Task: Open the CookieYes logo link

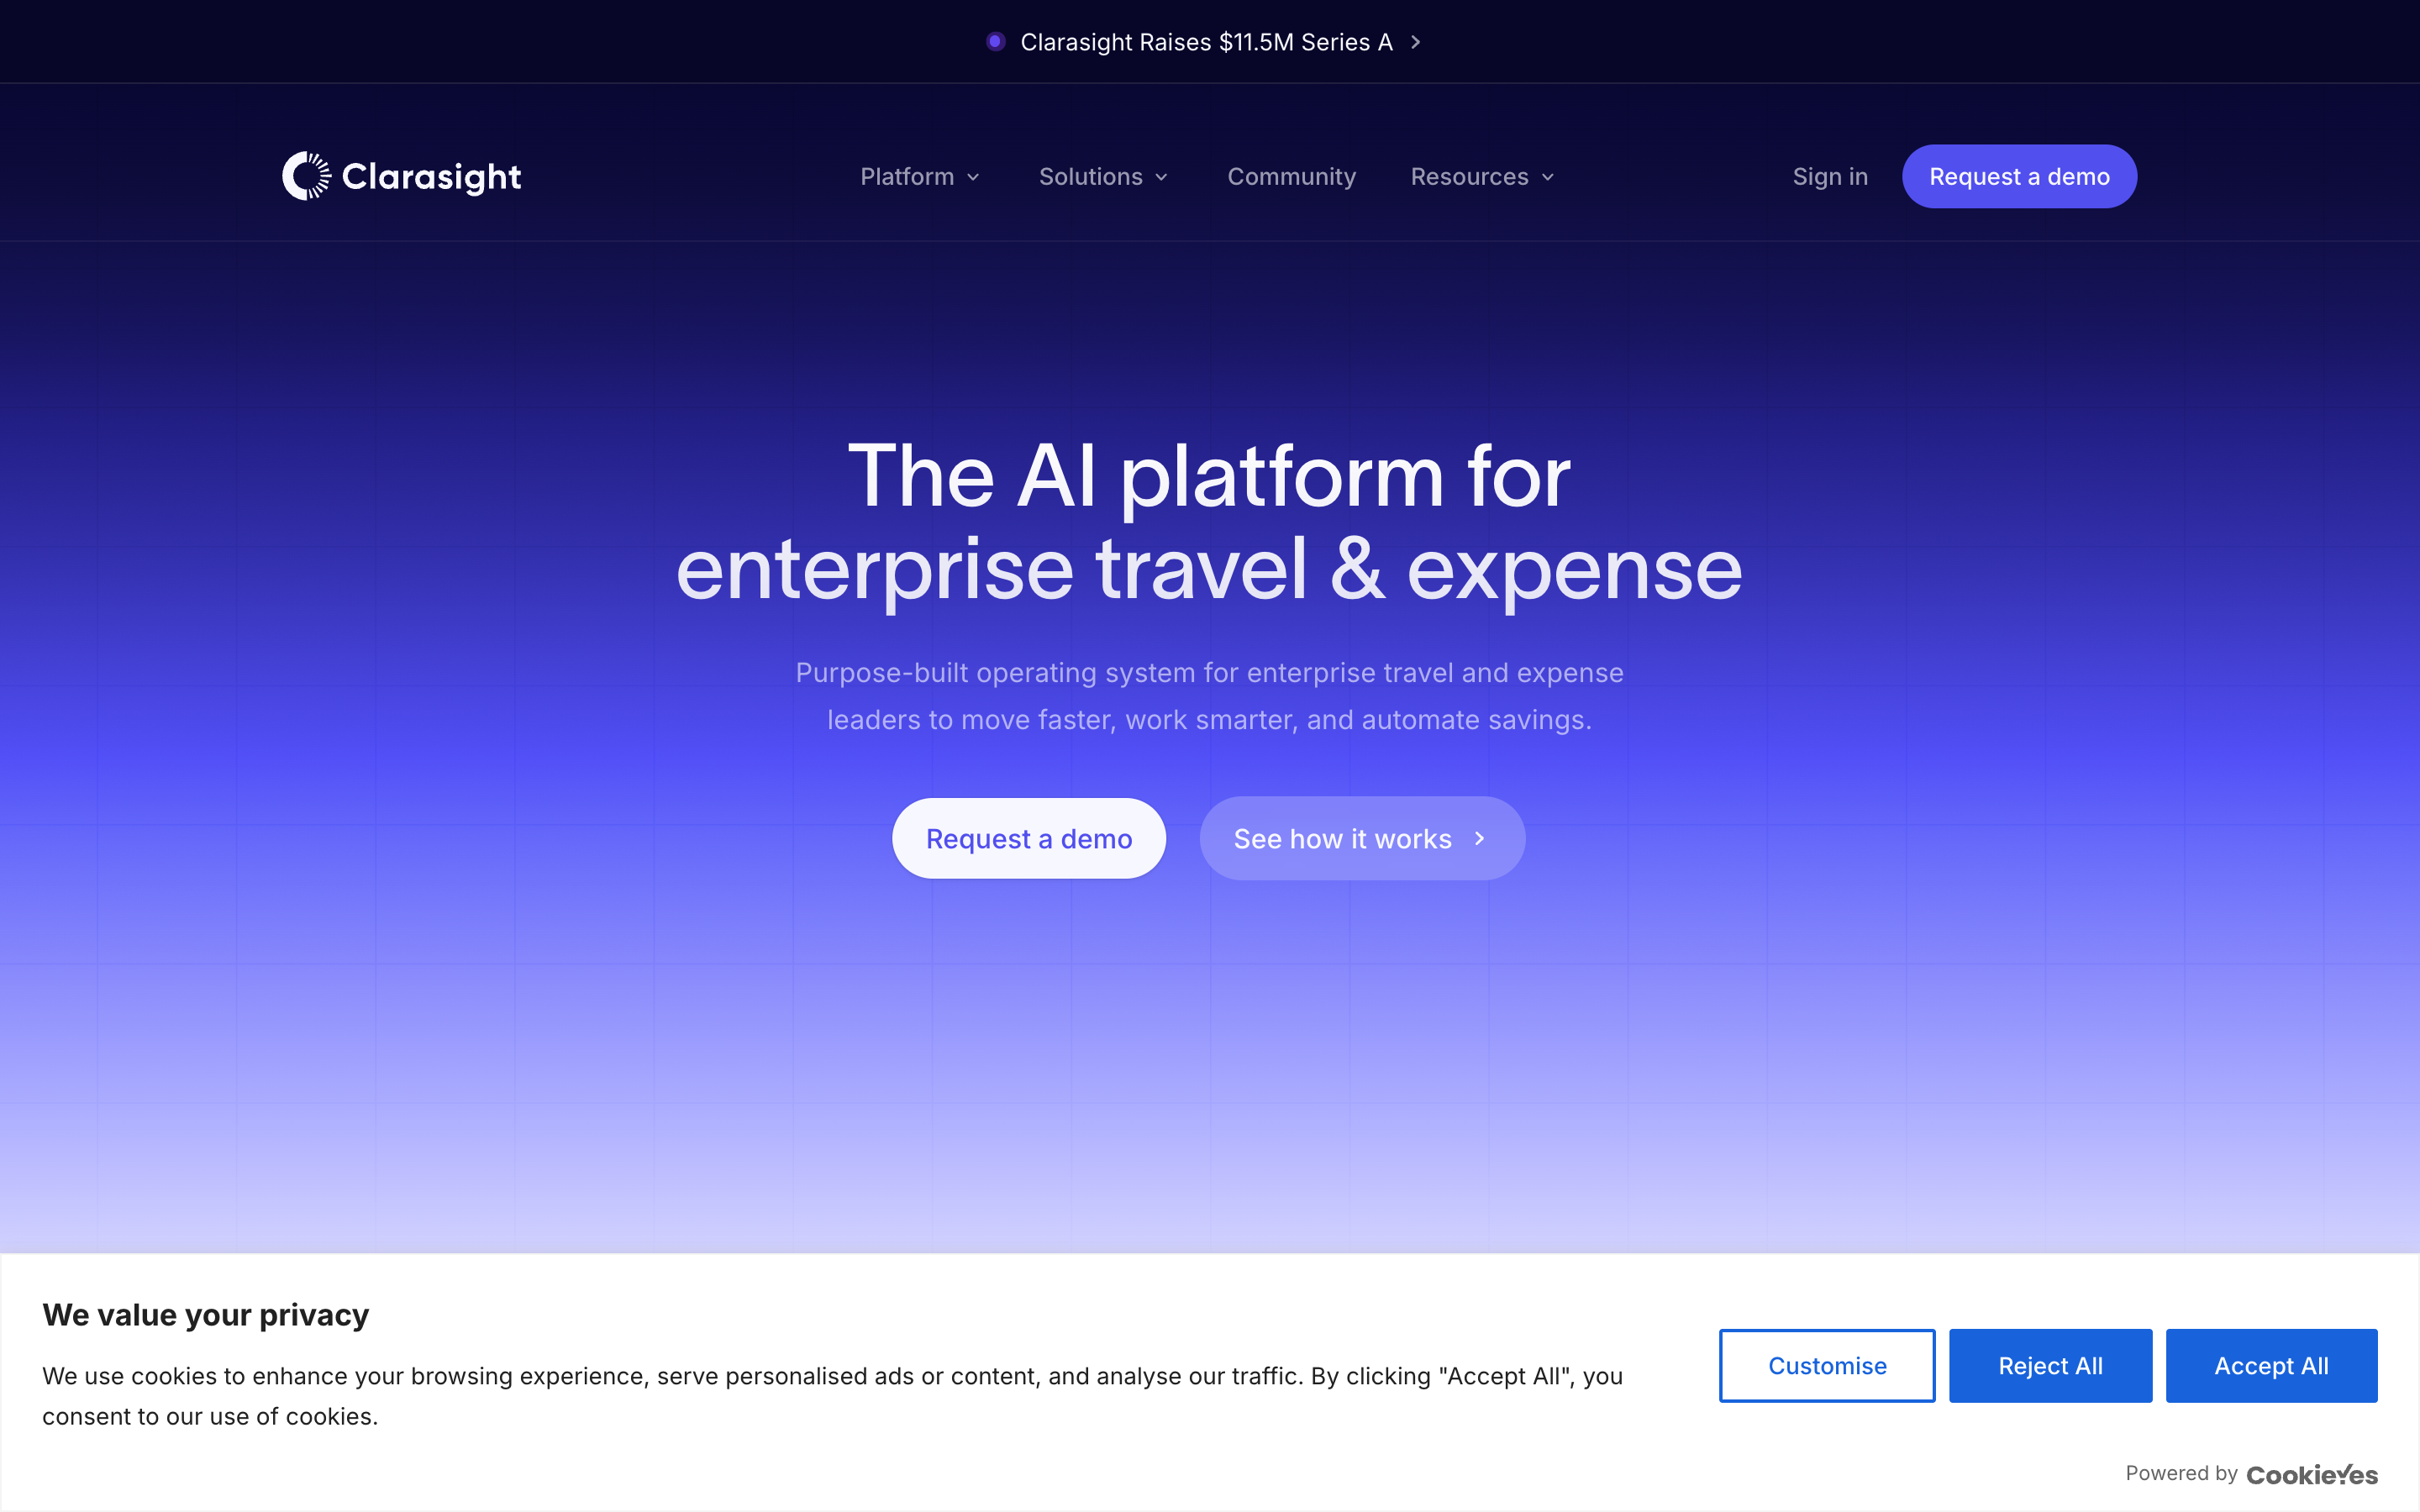Action: [2312, 1474]
